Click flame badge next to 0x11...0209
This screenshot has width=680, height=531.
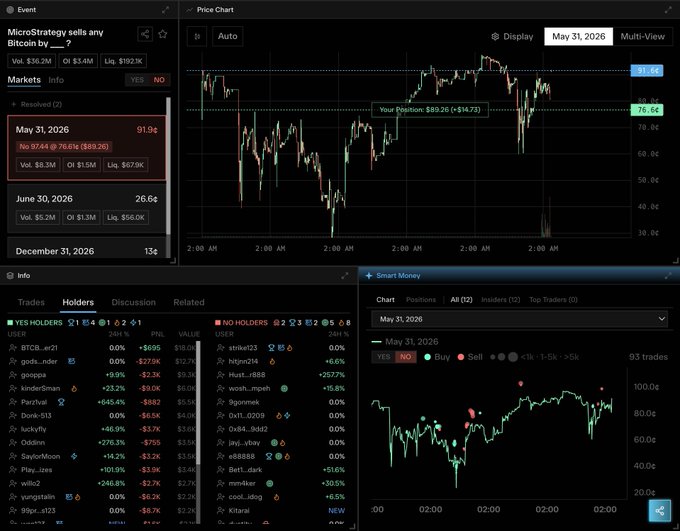(x=279, y=416)
